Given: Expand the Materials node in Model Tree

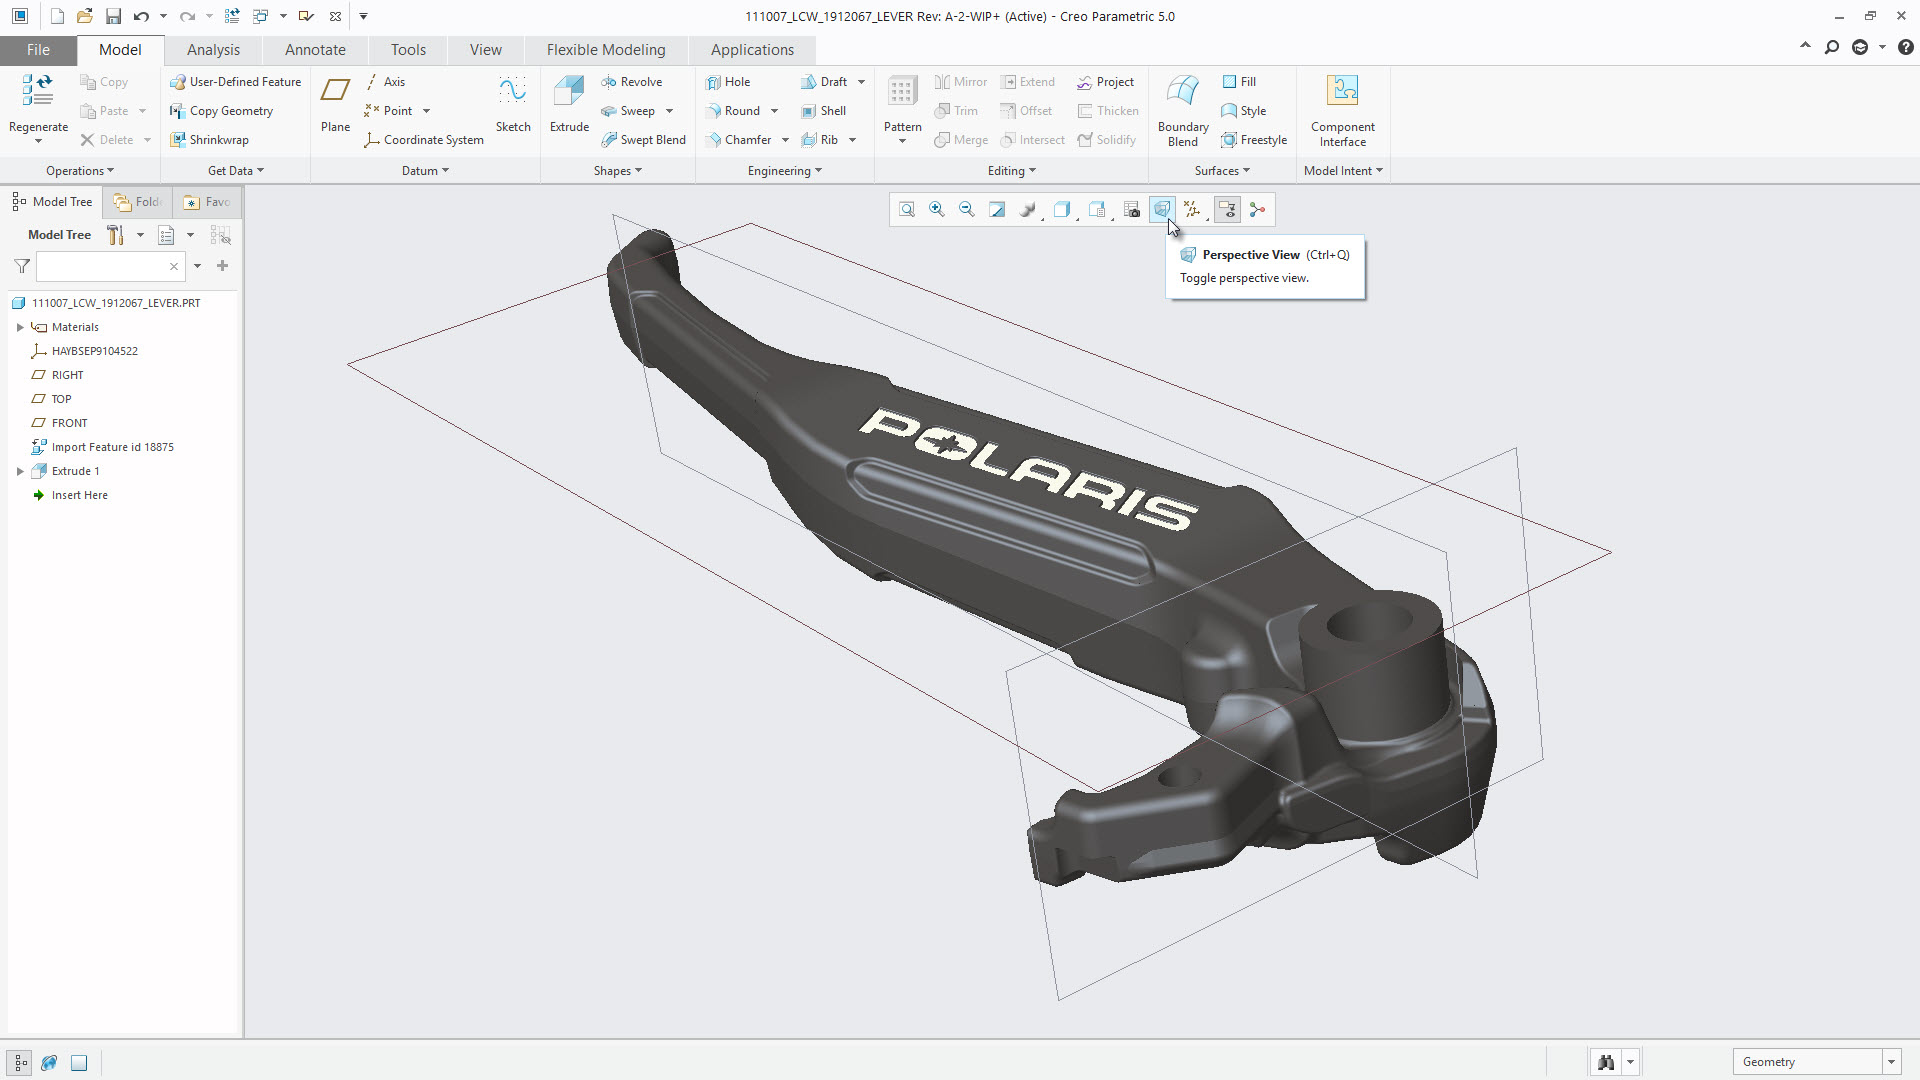Looking at the screenshot, I should (x=20, y=327).
